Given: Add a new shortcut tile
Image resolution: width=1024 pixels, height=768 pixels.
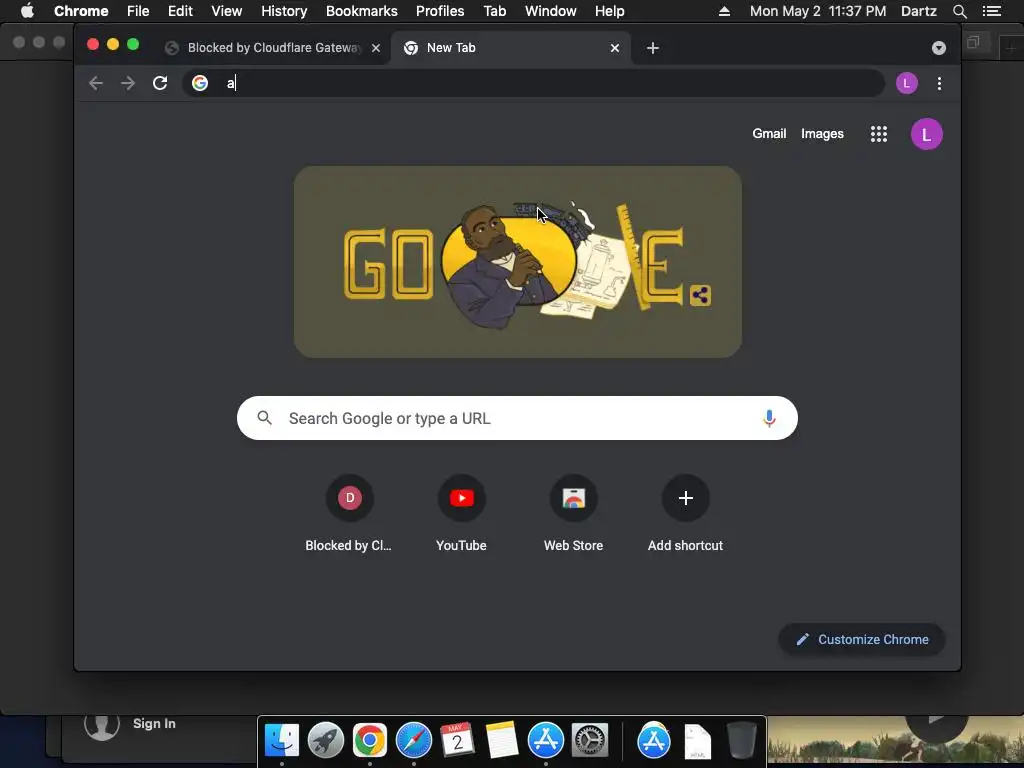Looking at the screenshot, I should coord(685,513).
